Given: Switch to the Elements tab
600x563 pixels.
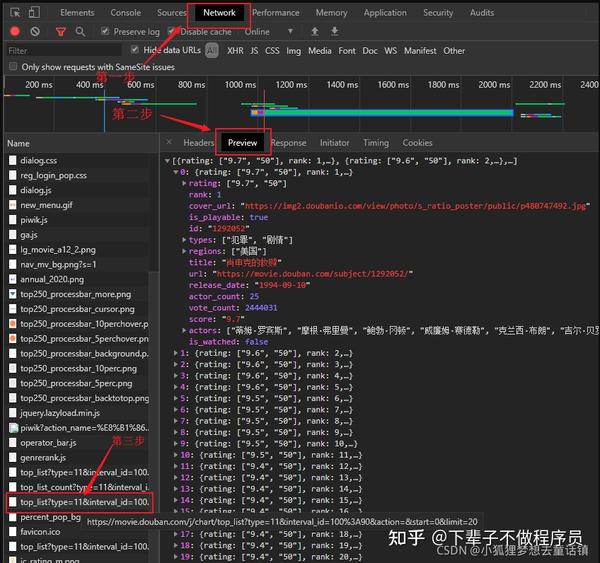Looking at the screenshot, I should point(77,13).
